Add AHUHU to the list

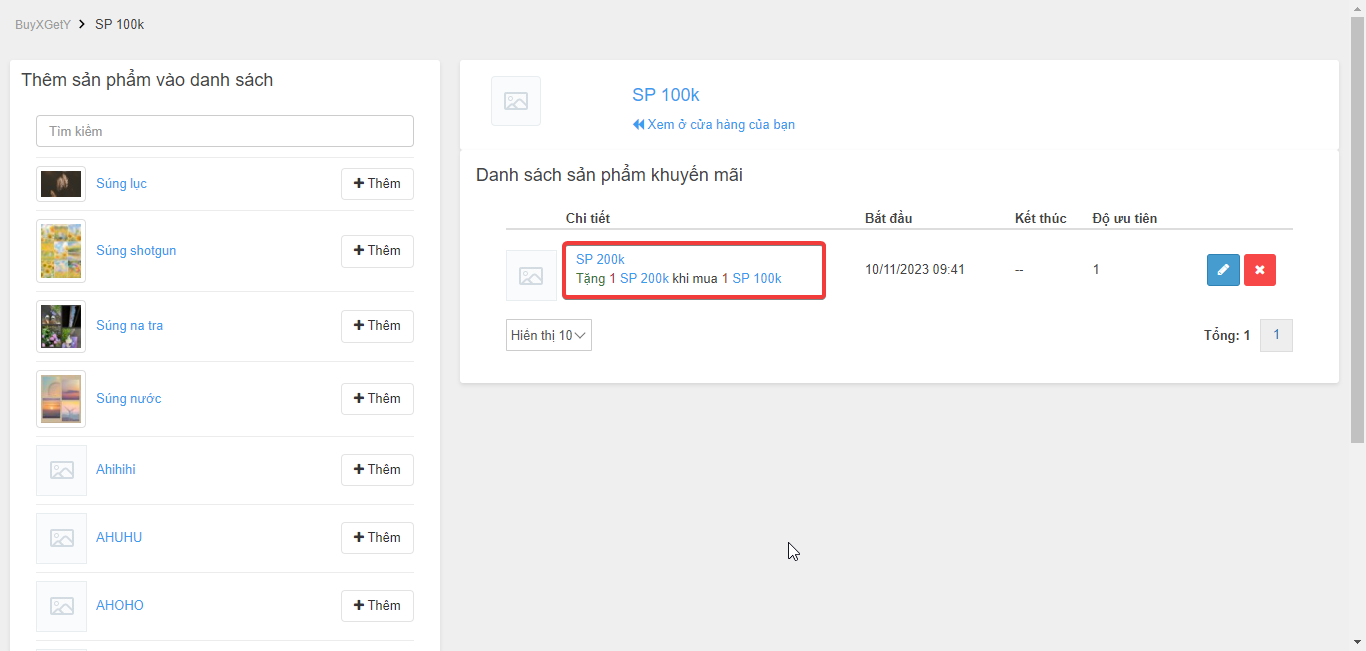click(x=377, y=538)
